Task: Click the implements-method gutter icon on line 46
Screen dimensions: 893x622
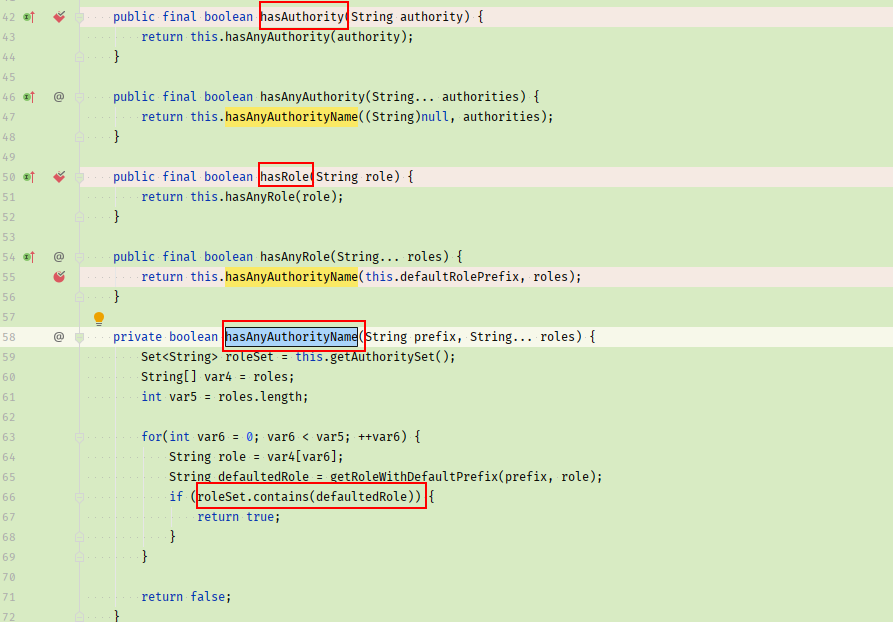Action: [29, 97]
